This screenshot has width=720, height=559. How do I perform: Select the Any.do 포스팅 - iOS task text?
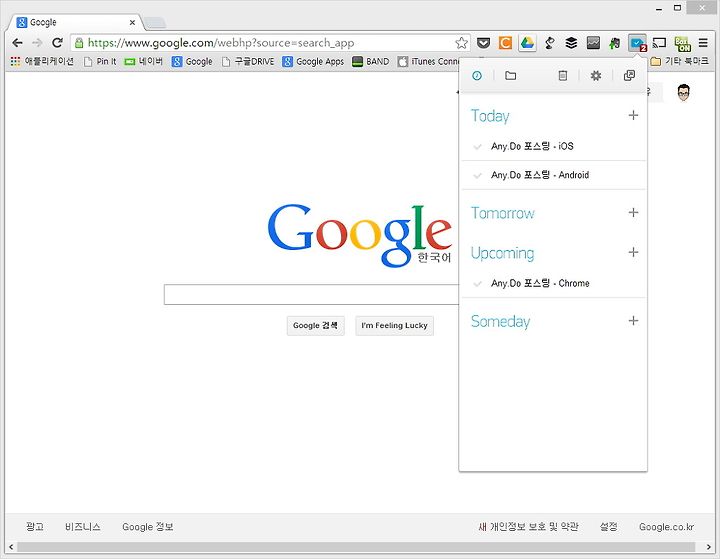point(532,146)
